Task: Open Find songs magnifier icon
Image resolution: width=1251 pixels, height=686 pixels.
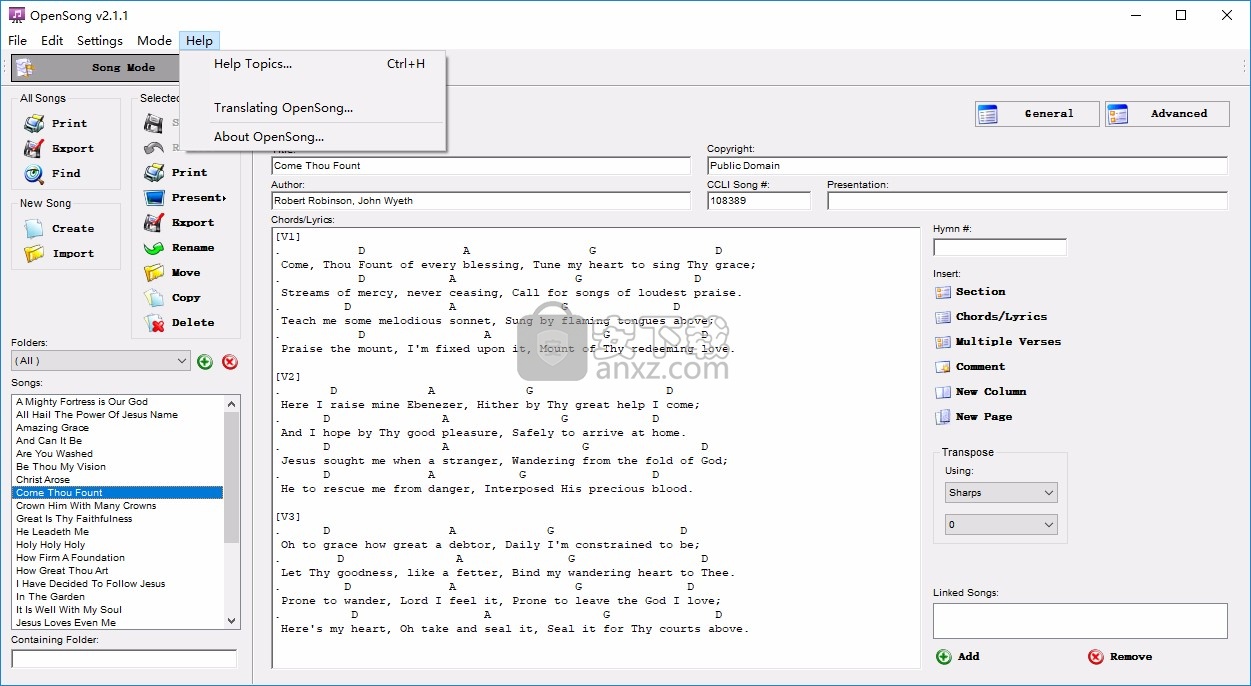Action: 34,173
